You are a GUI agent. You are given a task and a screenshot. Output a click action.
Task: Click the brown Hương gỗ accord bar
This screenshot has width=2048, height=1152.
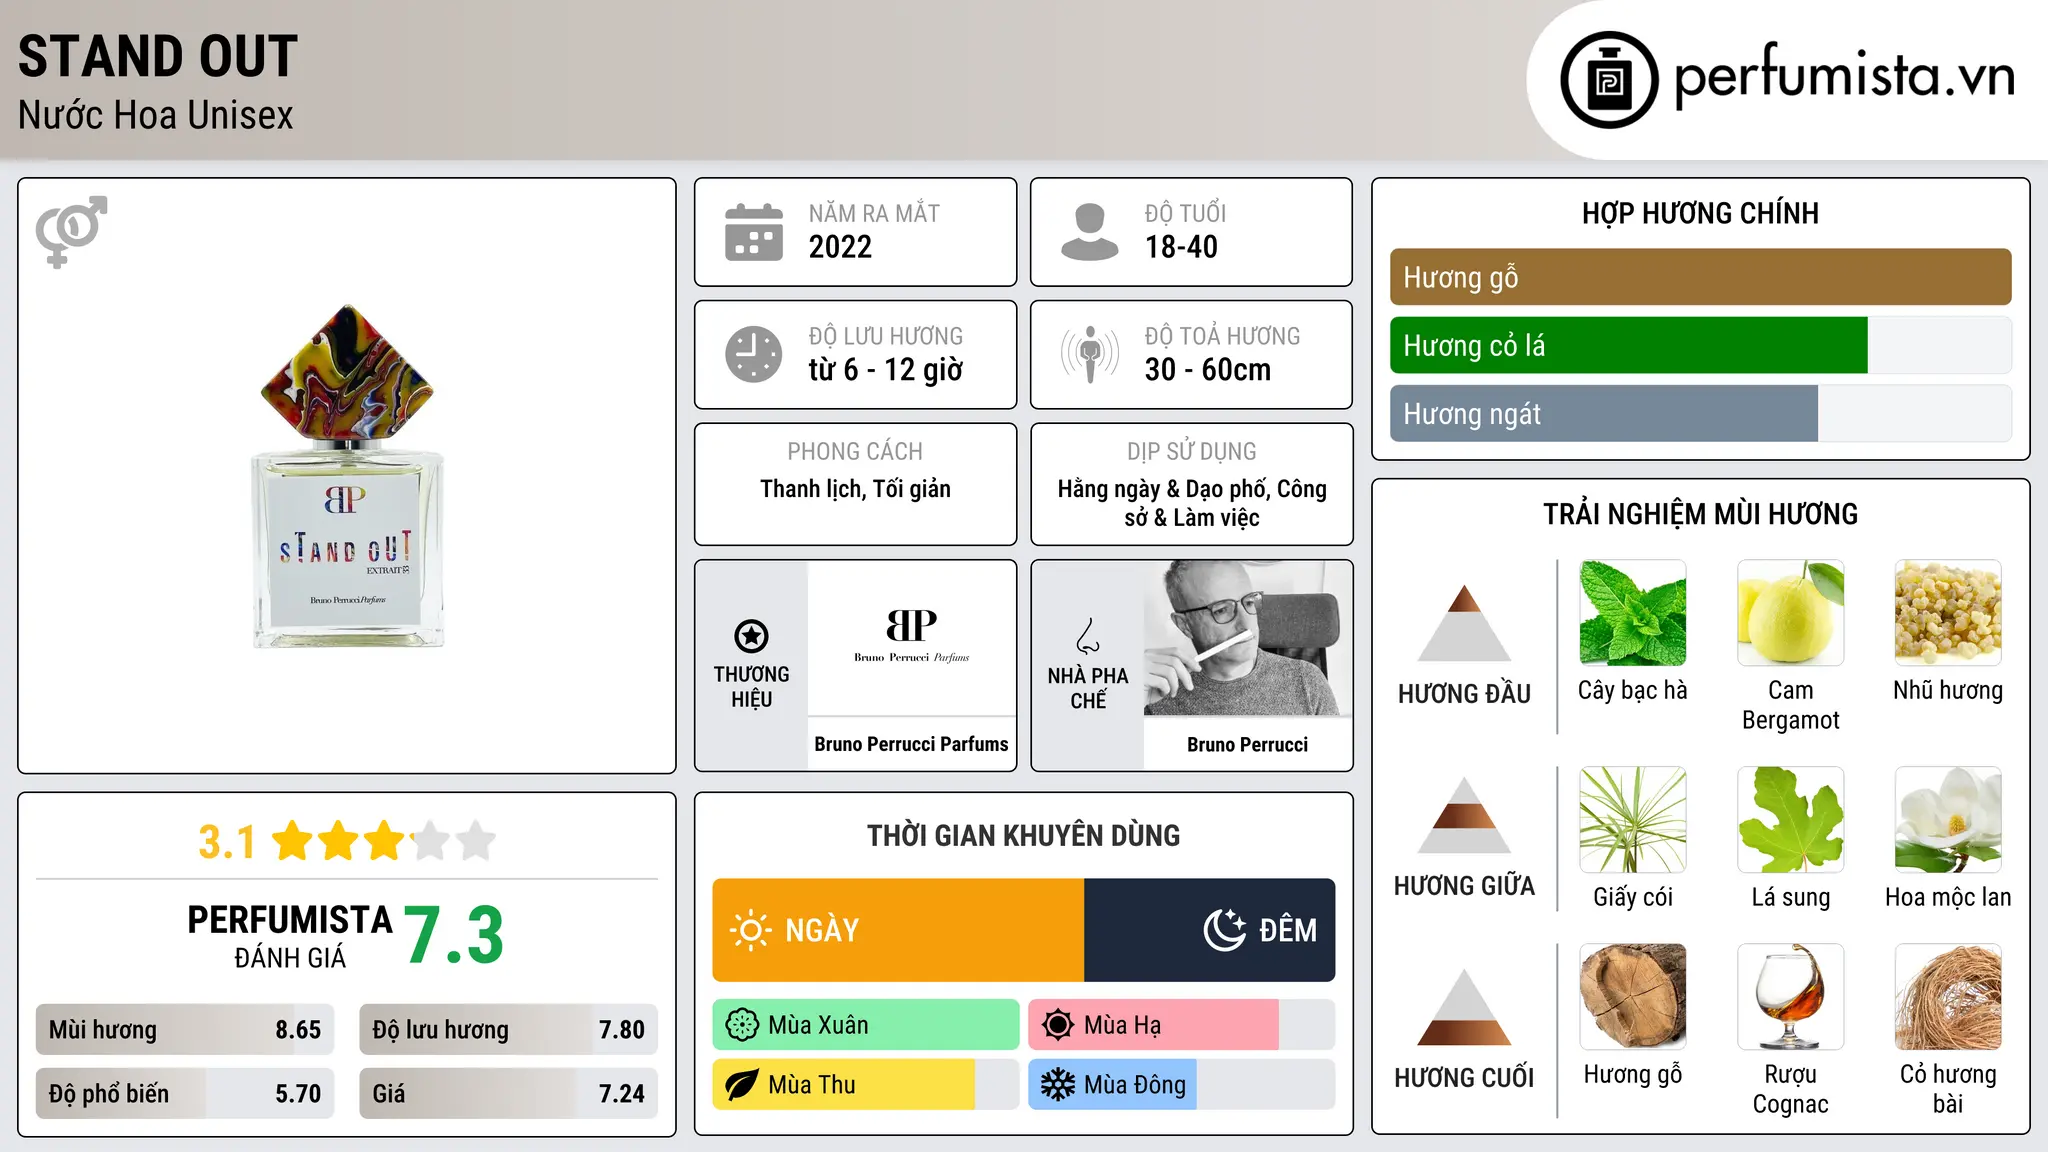1700,277
